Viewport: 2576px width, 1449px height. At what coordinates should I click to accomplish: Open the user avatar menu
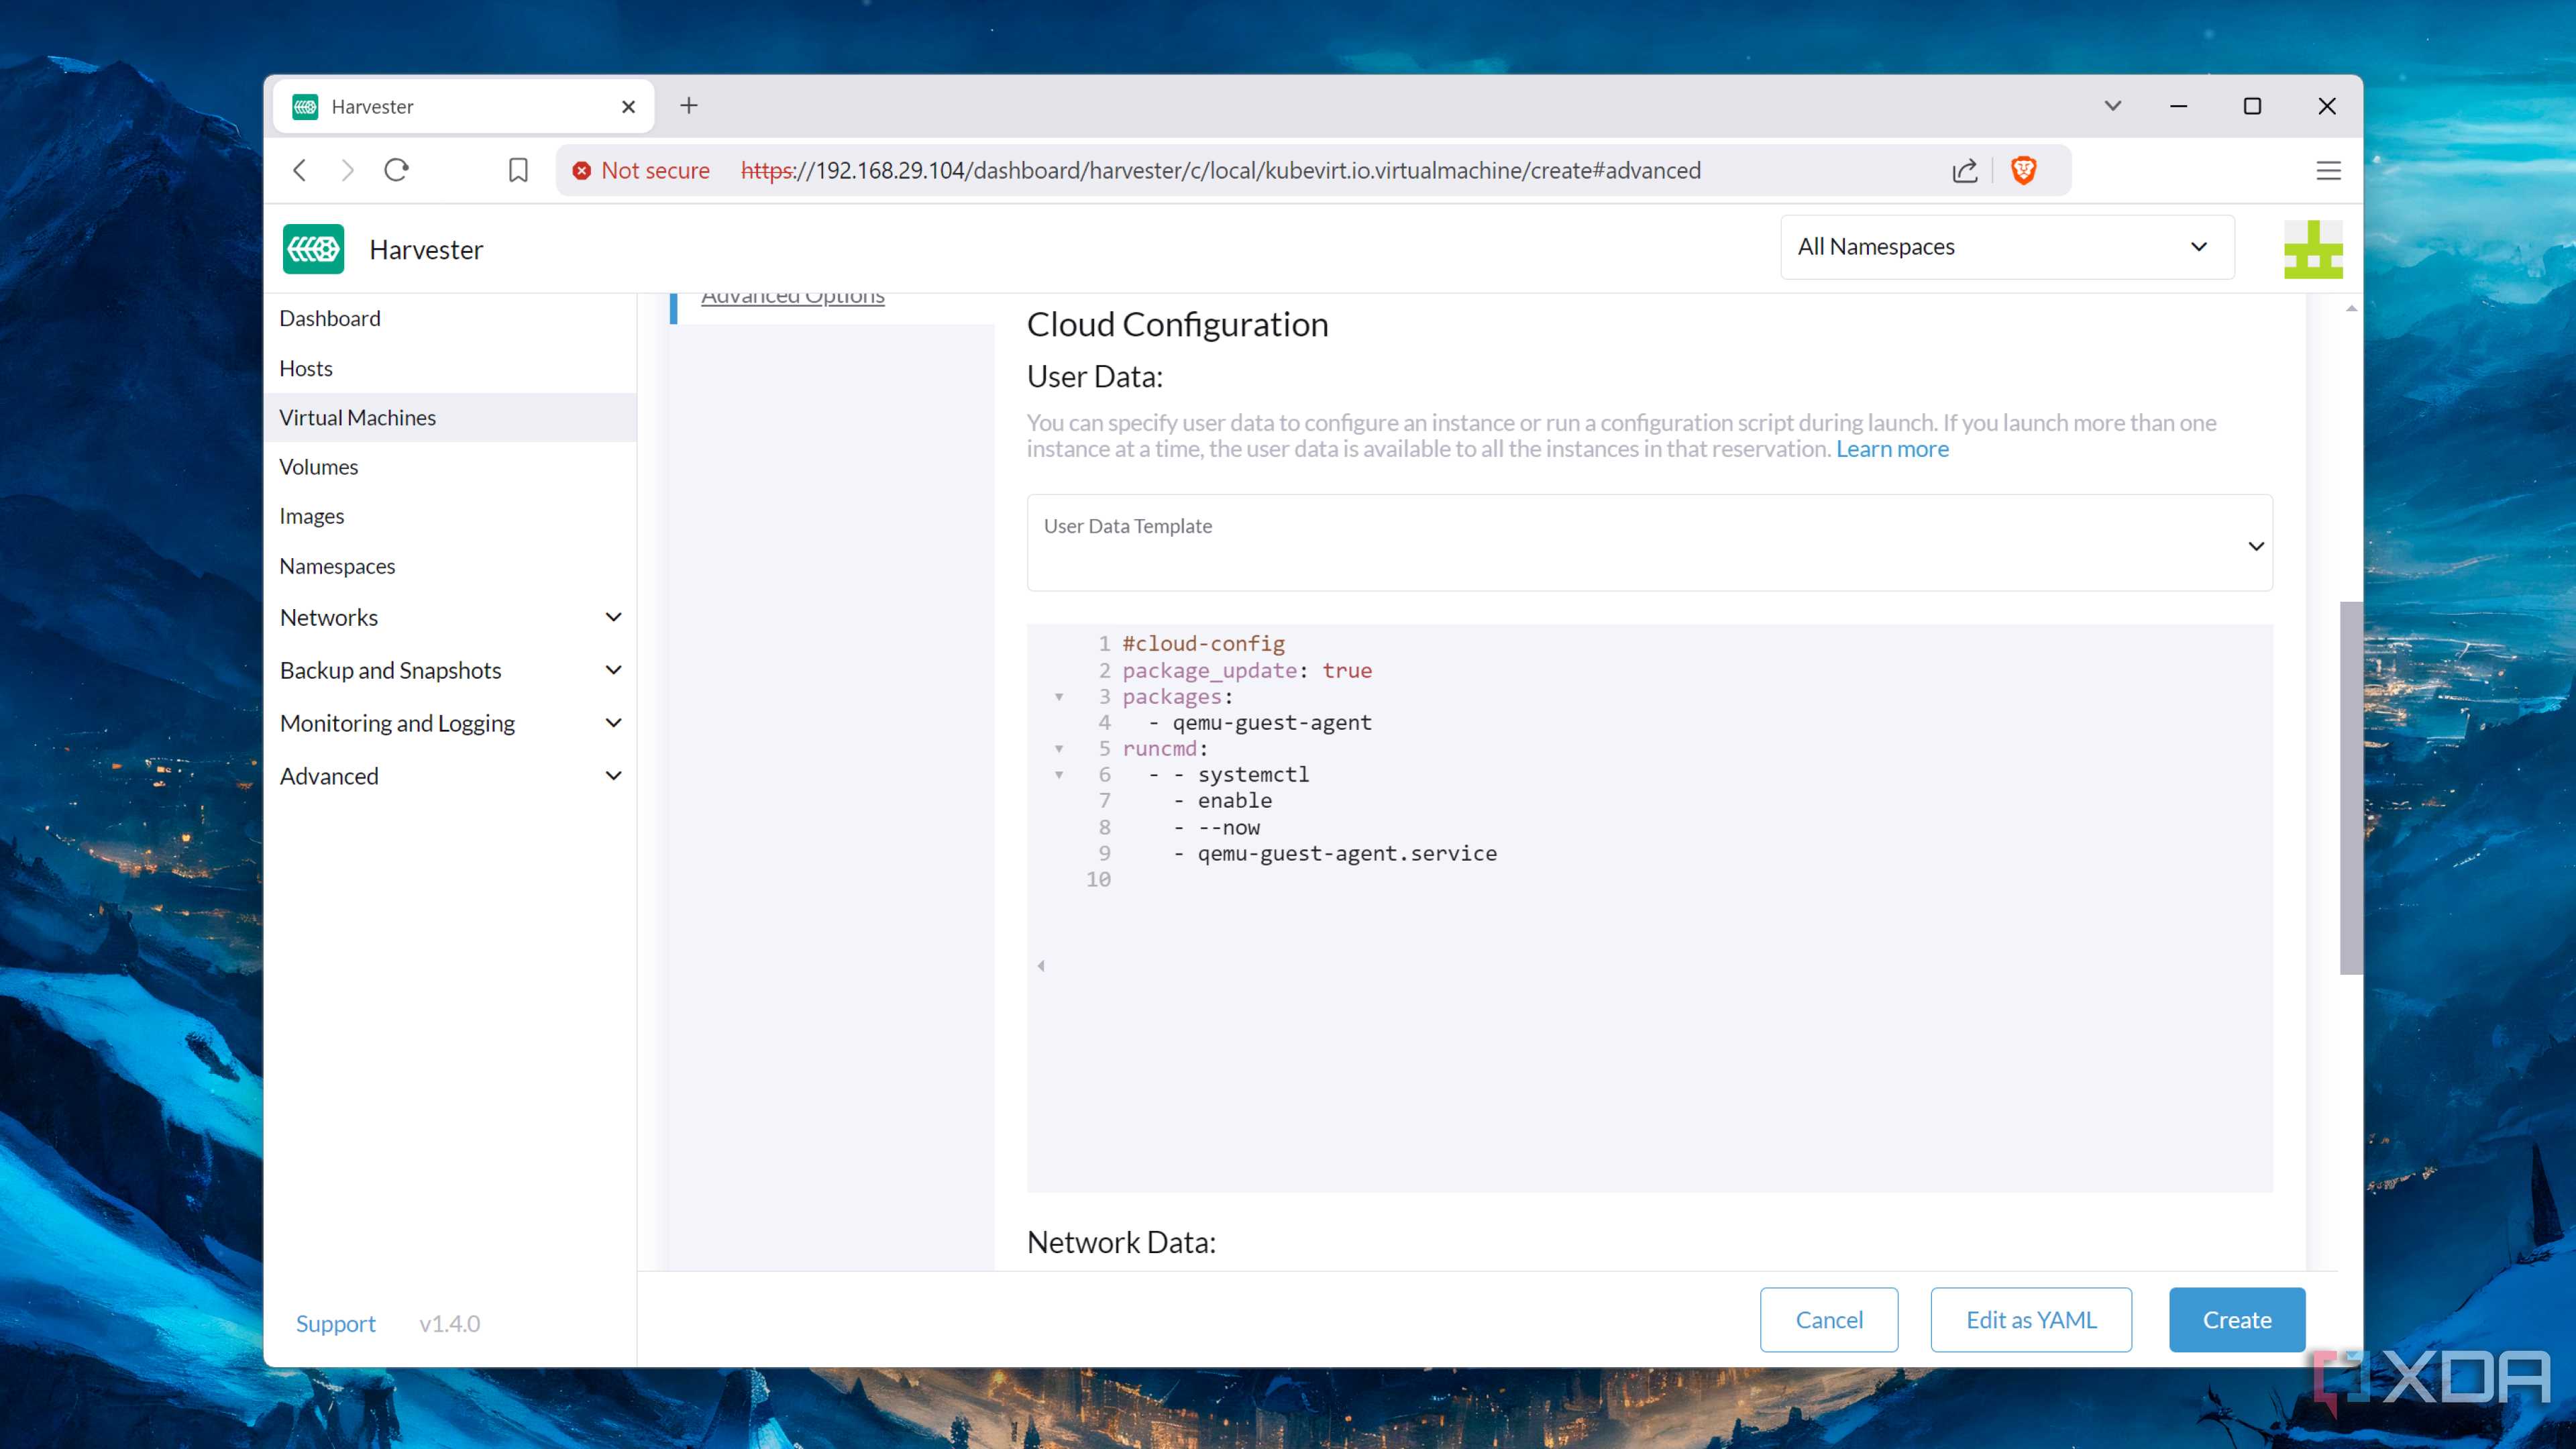pyautogui.click(x=2312, y=249)
